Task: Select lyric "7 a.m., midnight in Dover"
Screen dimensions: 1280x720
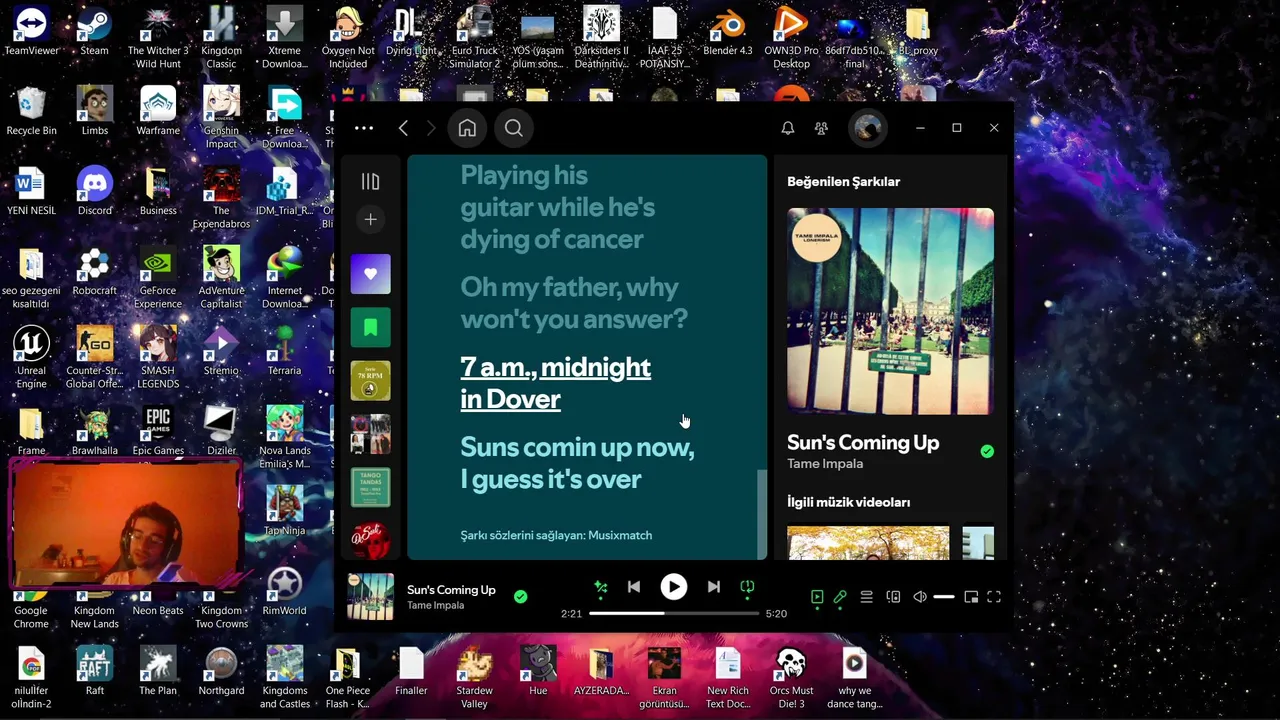Action: click(556, 383)
